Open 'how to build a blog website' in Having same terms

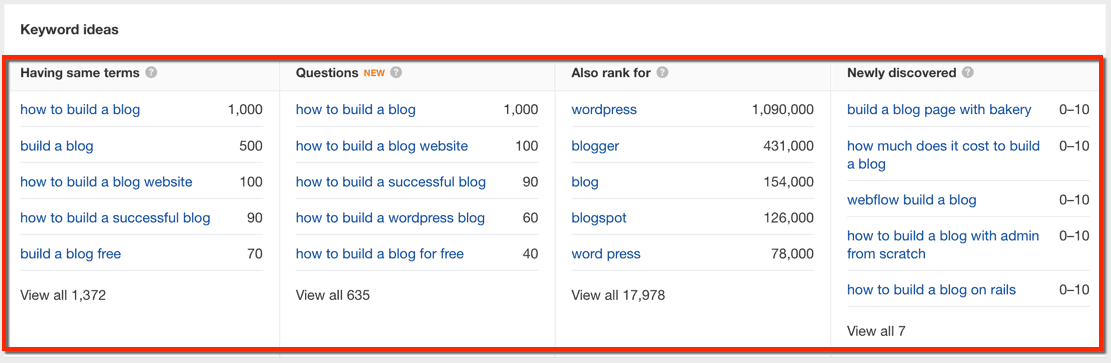[106, 182]
